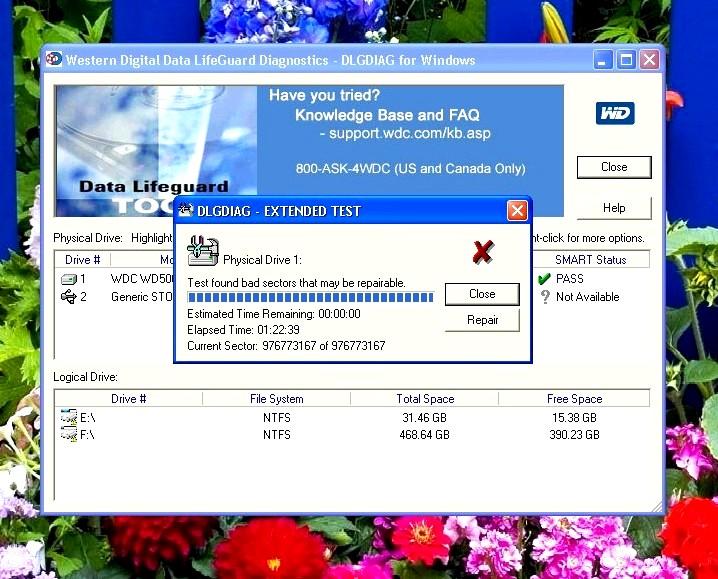Viewport: 718px width, 579px height.
Task: Click the 390.23 GB free space value
Action: 574,435
